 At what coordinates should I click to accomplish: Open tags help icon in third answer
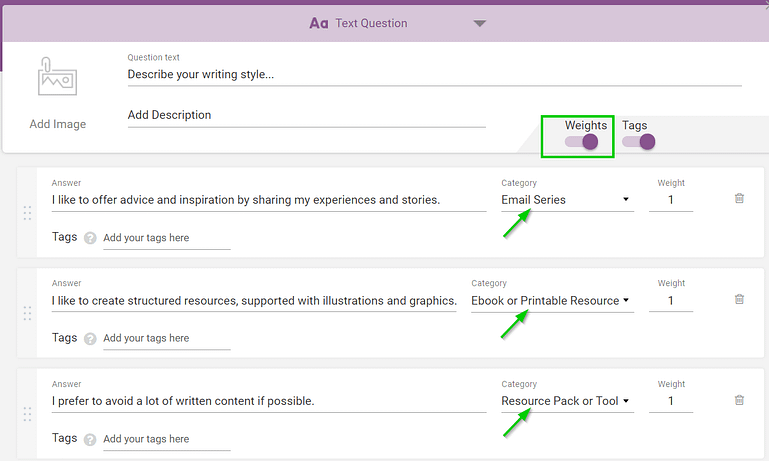90,439
